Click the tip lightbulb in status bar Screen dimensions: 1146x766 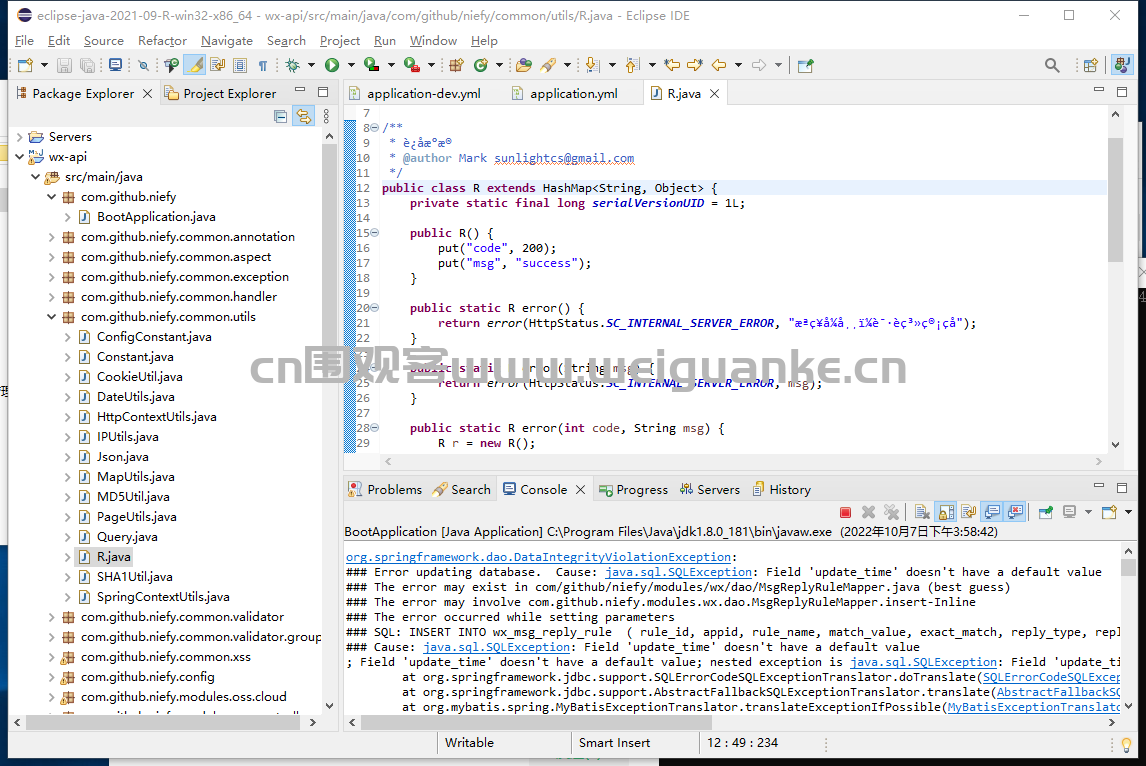pos(1126,745)
